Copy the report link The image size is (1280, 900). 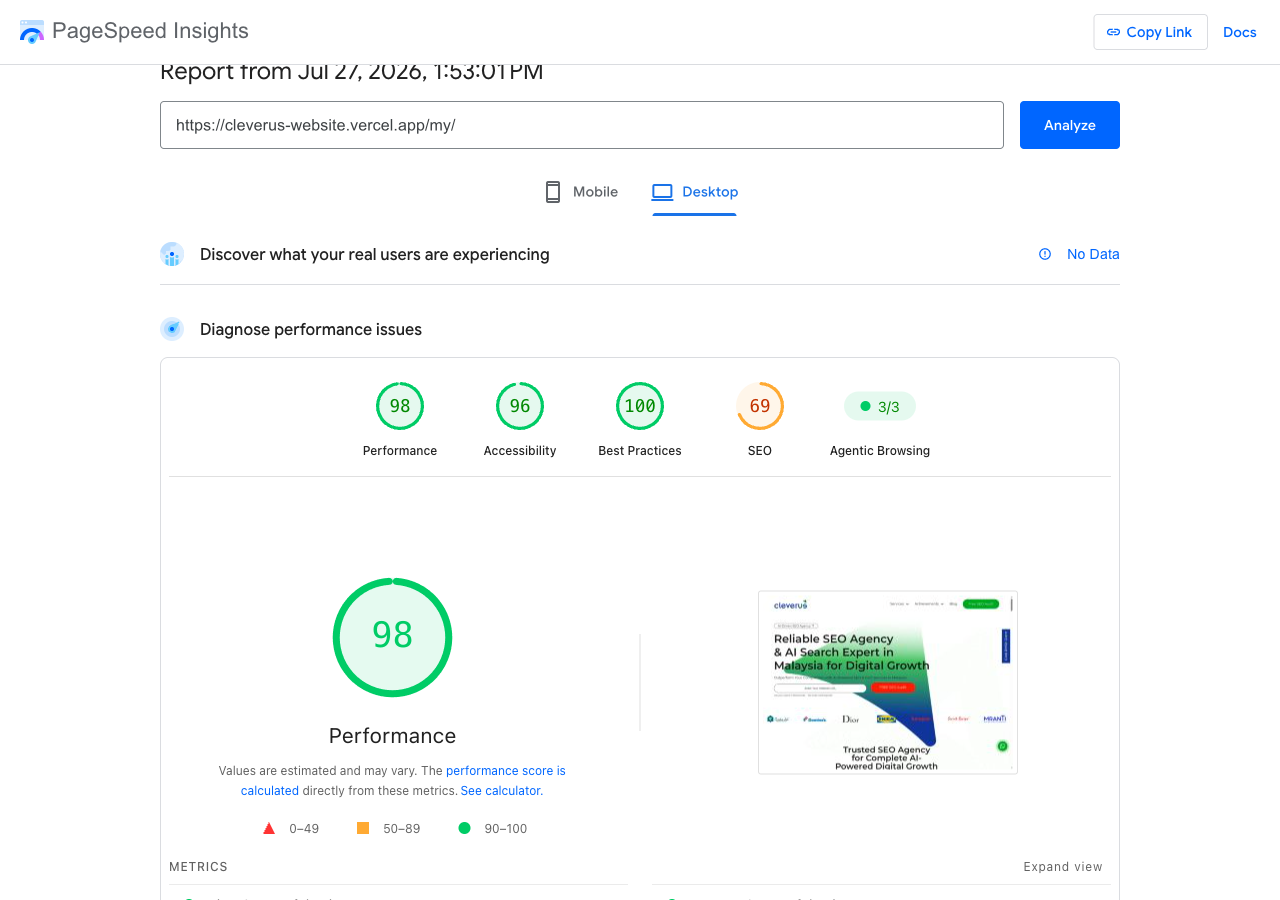[1150, 32]
